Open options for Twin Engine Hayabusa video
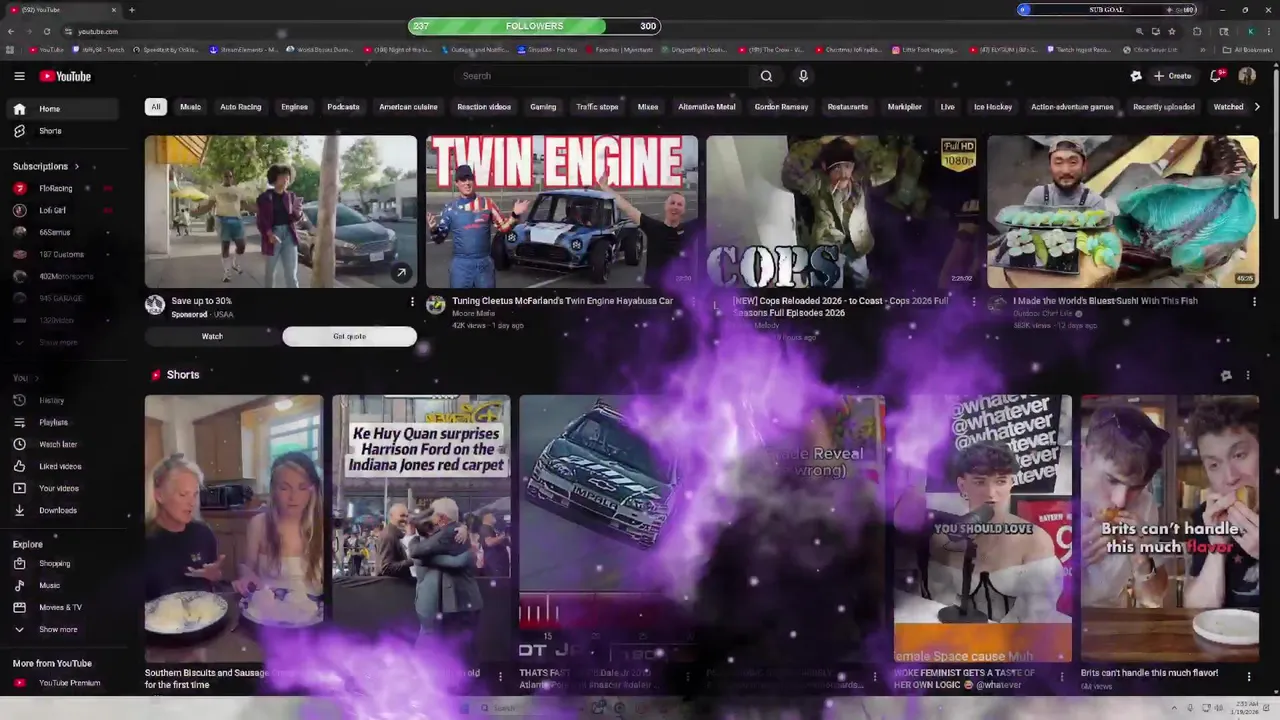This screenshot has height=720, width=1280. coord(692,301)
